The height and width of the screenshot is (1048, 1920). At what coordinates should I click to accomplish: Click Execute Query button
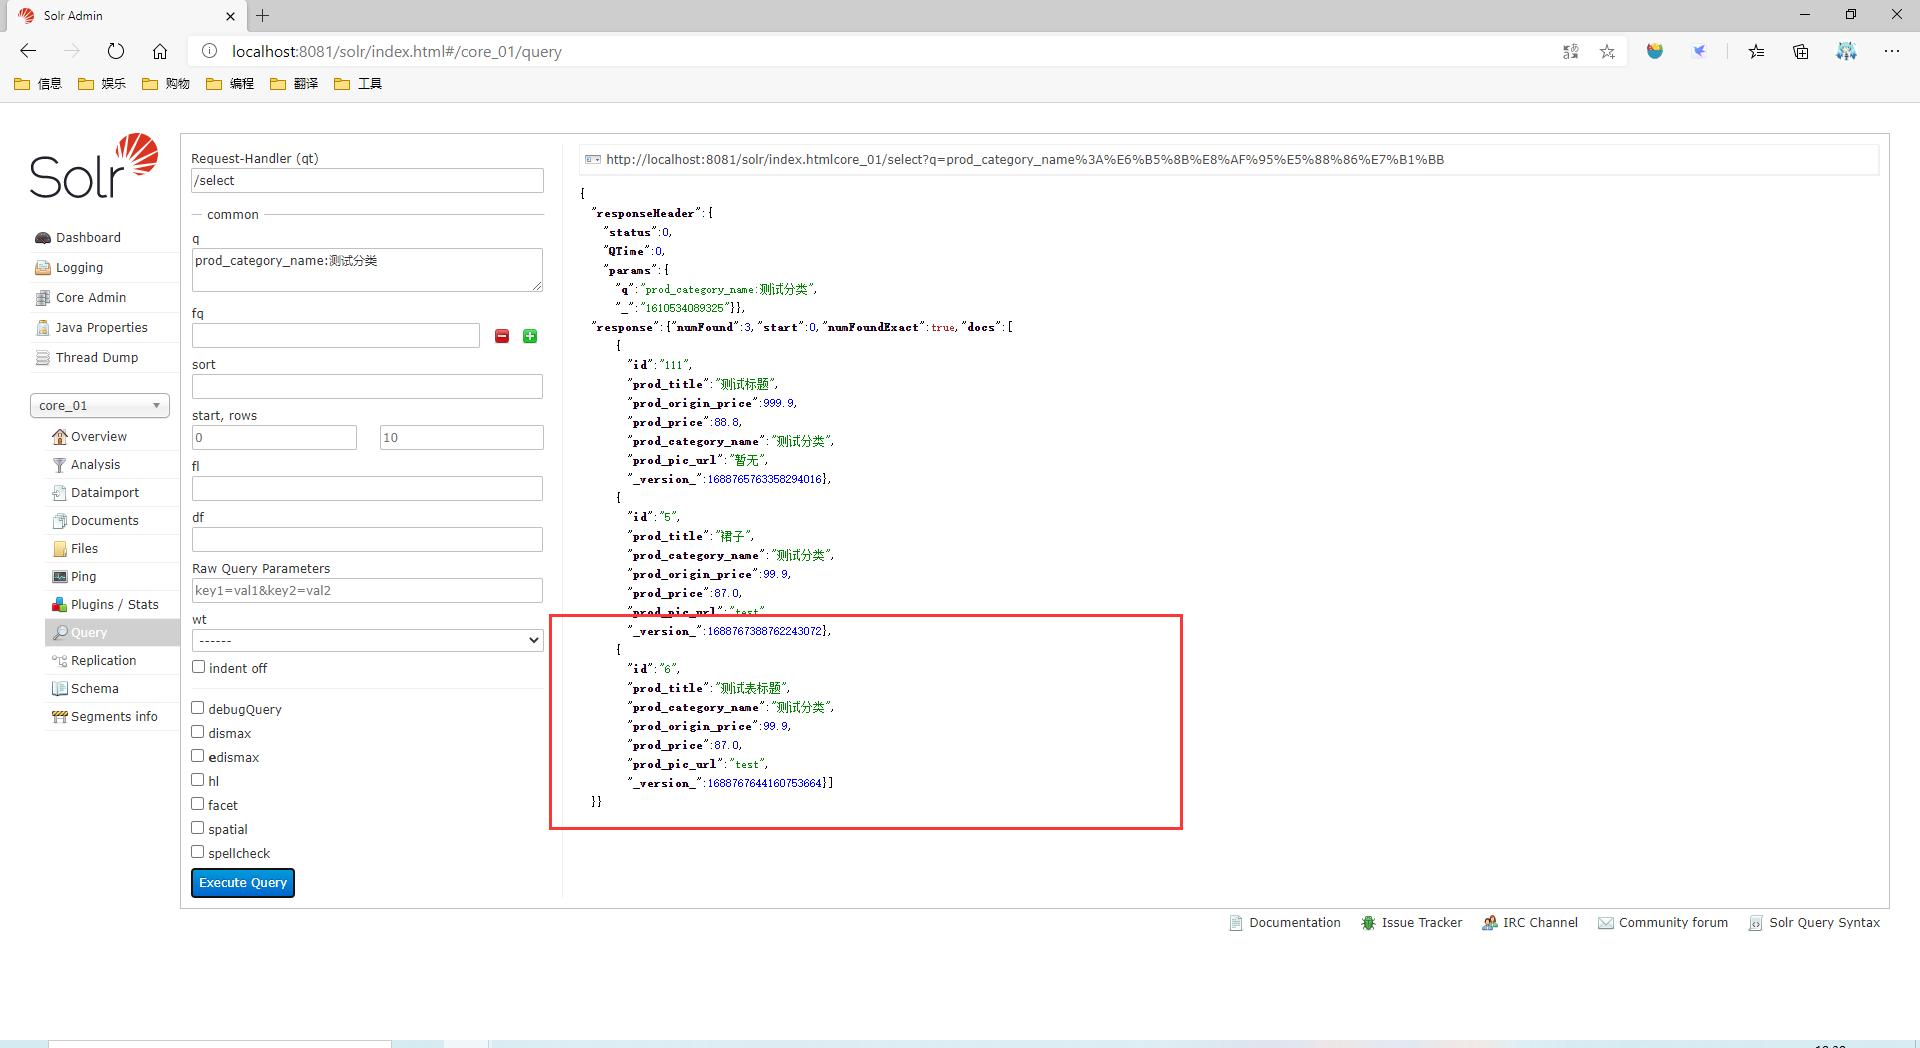click(243, 883)
